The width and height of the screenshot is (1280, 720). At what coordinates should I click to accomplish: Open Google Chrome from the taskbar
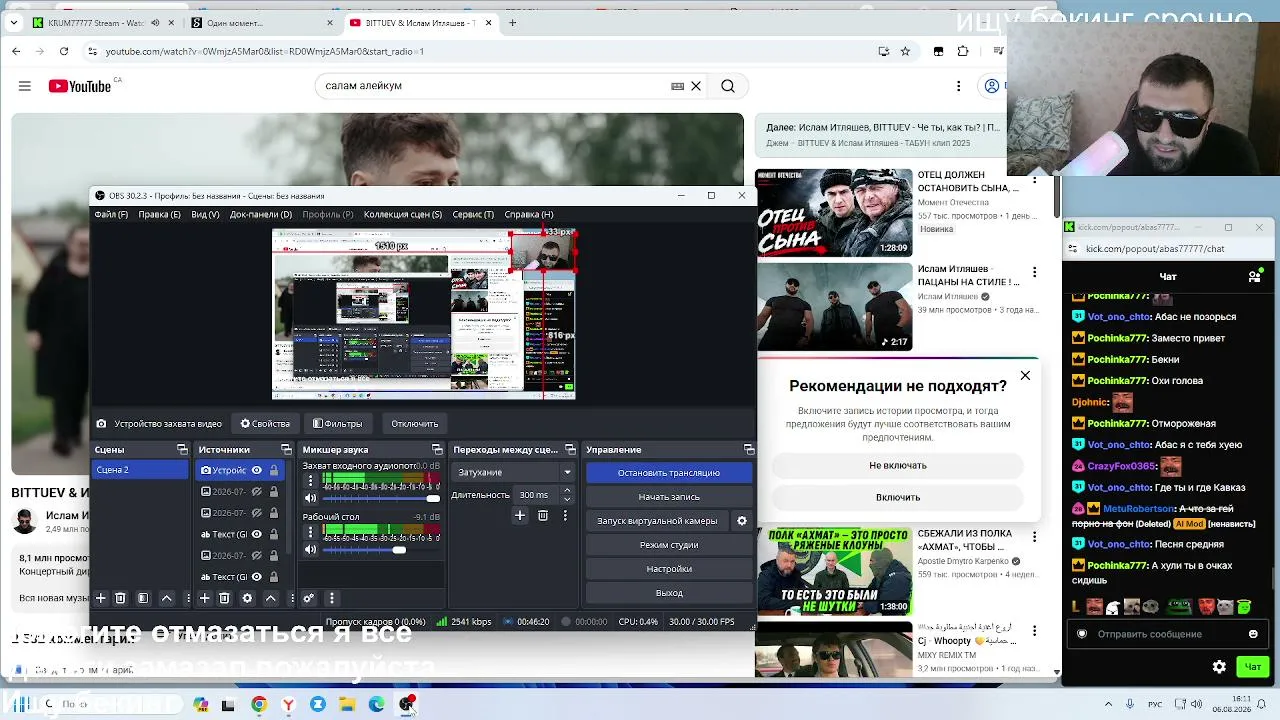coord(259,704)
